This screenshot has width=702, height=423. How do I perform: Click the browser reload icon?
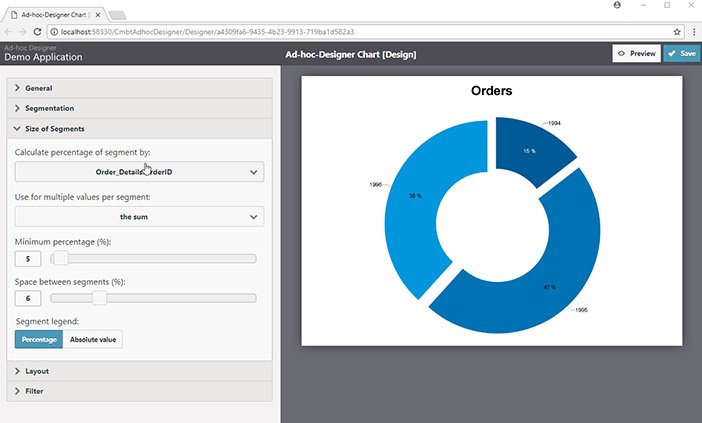click(38, 32)
